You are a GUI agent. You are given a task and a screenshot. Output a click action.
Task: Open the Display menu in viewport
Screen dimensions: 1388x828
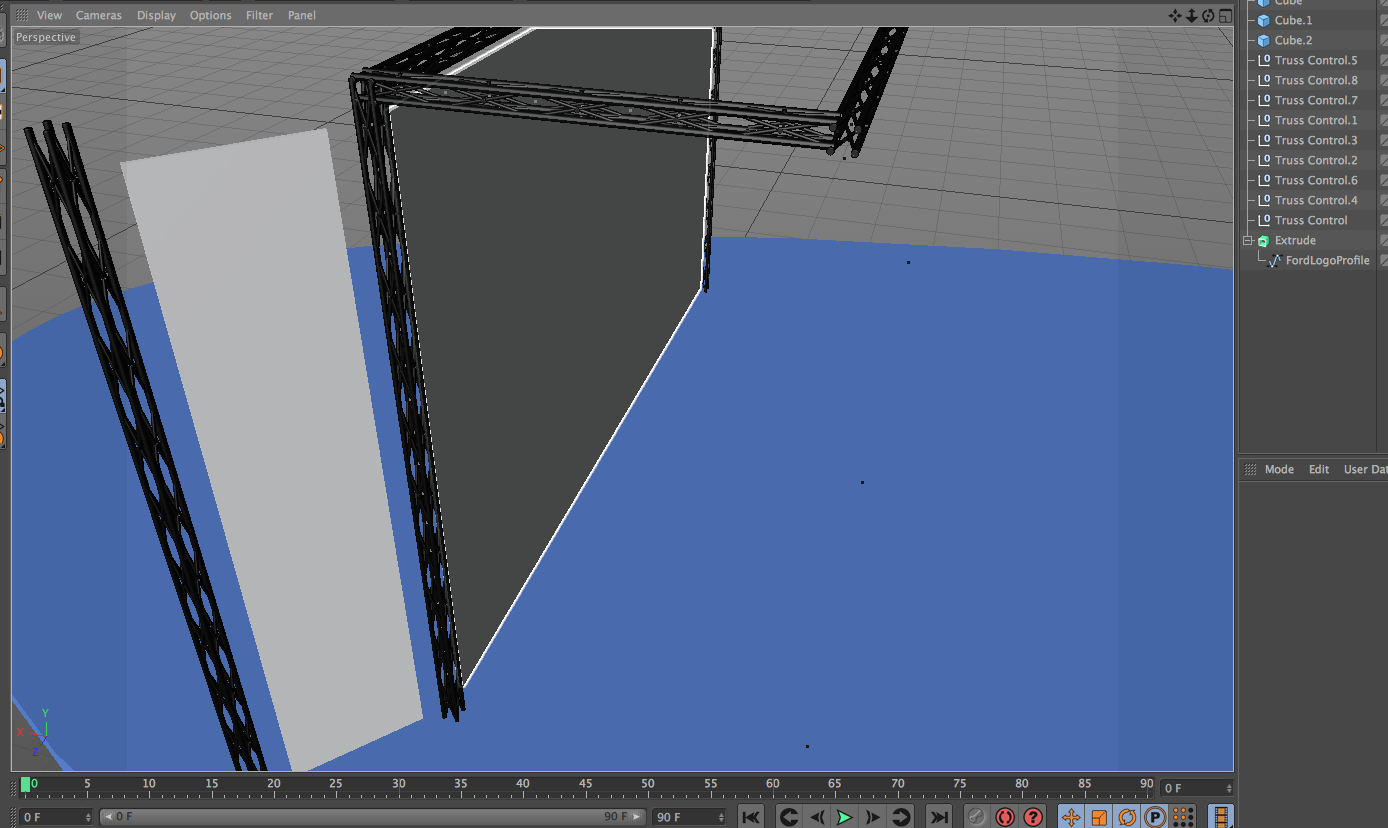pyautogui.click(x=156, y=15)
